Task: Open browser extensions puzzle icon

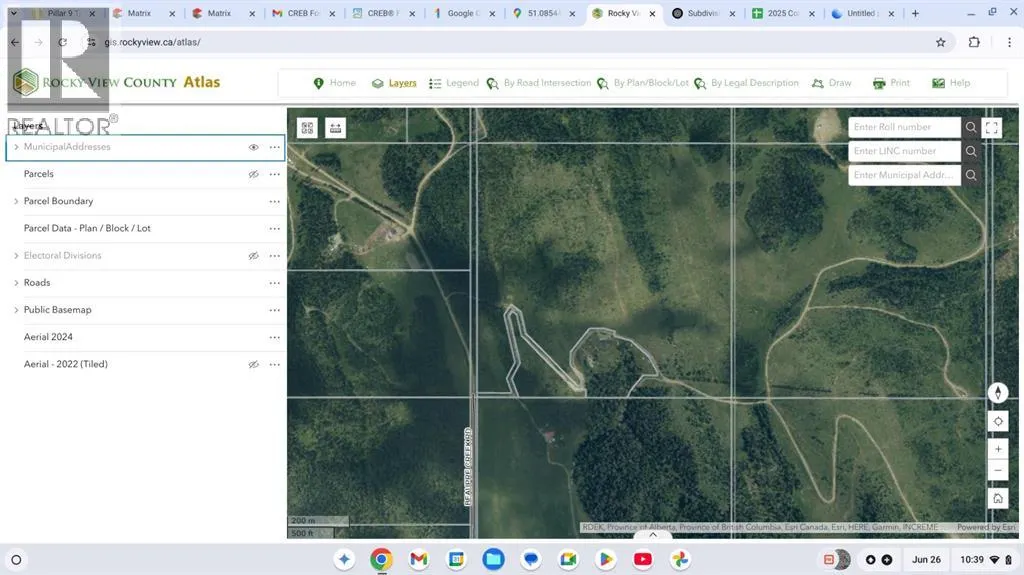Action: (x=974, y=42)
